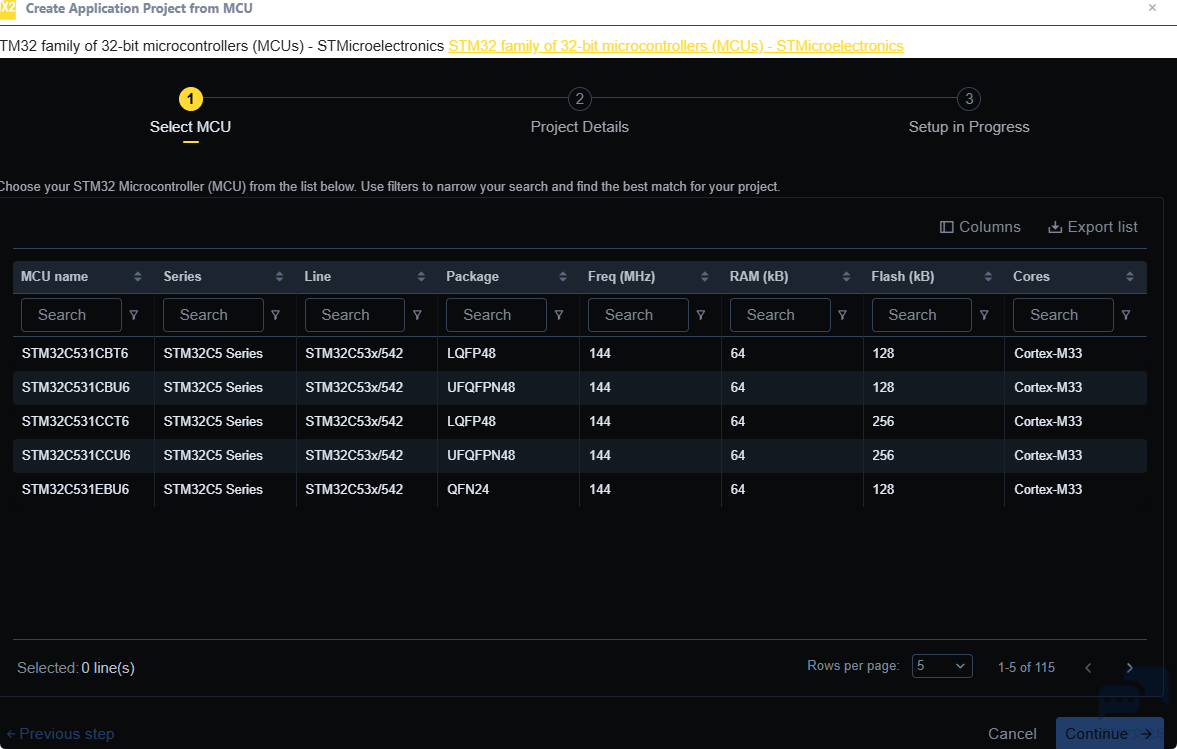The height and width of the screenshot is (749, 1177).
Task: Select row STM32C531CBT6
Action: click(579, 353)
